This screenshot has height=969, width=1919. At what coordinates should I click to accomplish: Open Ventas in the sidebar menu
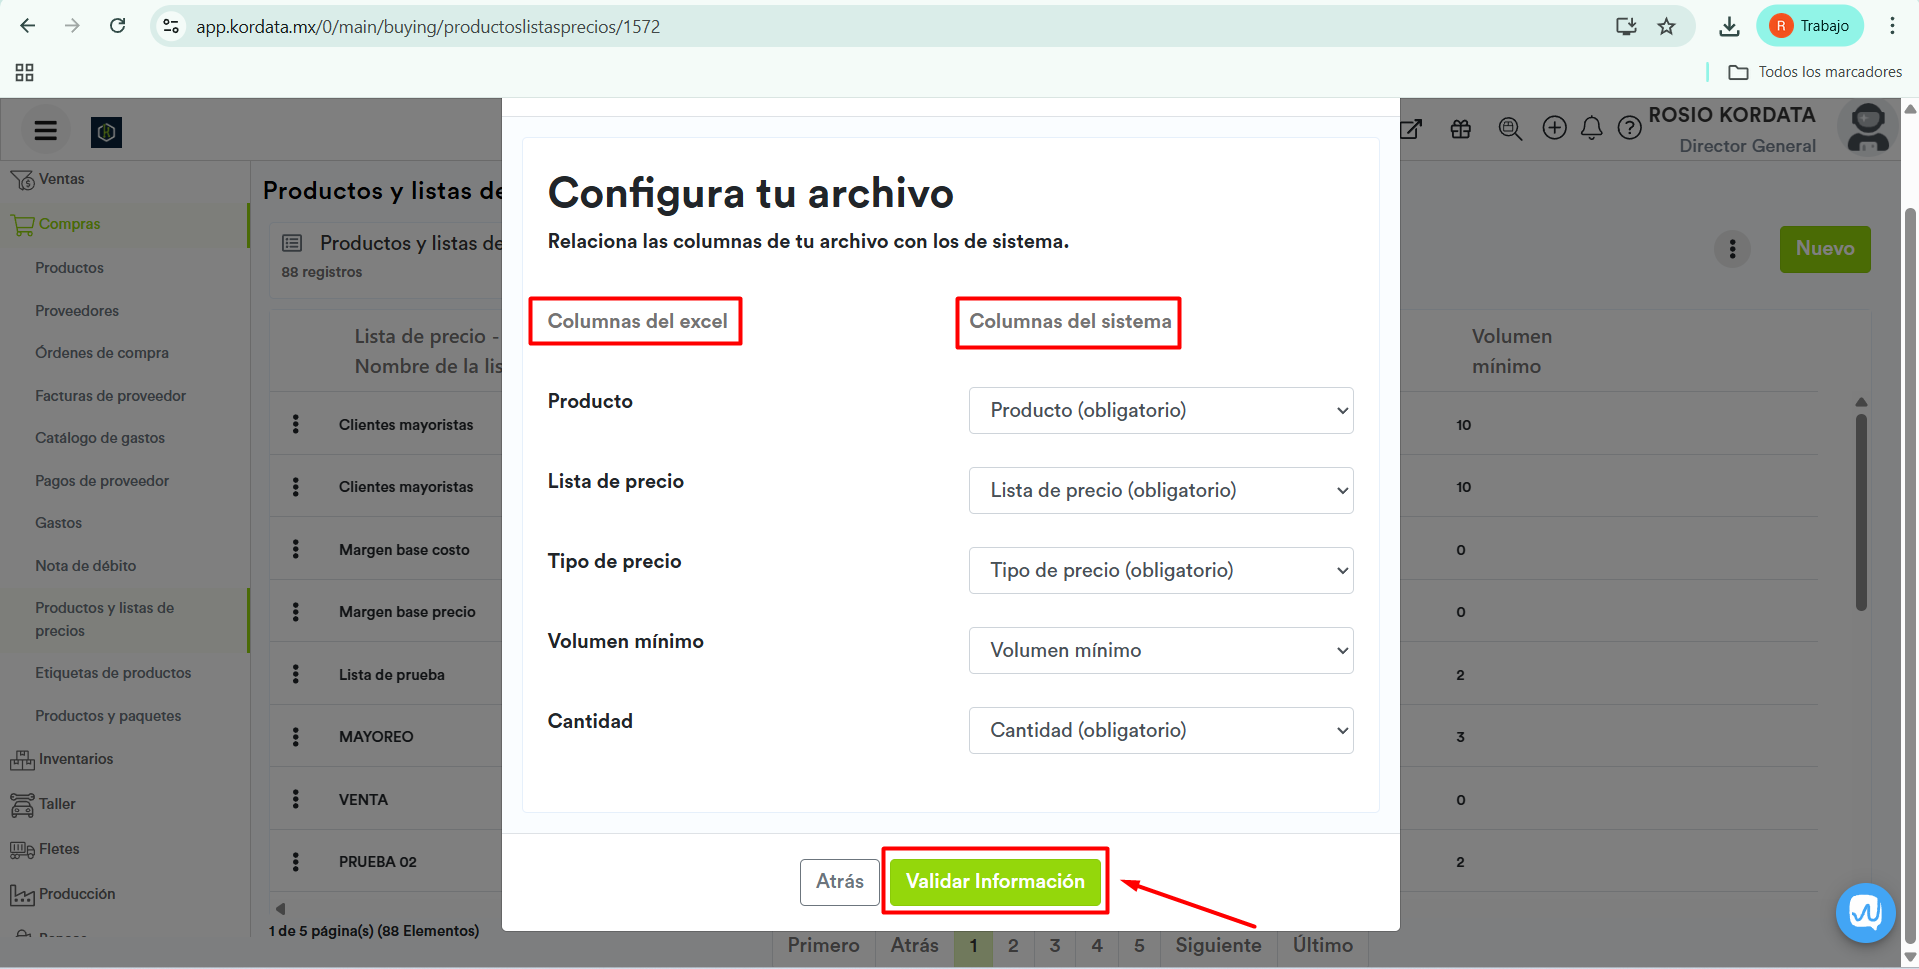(61, 179)
